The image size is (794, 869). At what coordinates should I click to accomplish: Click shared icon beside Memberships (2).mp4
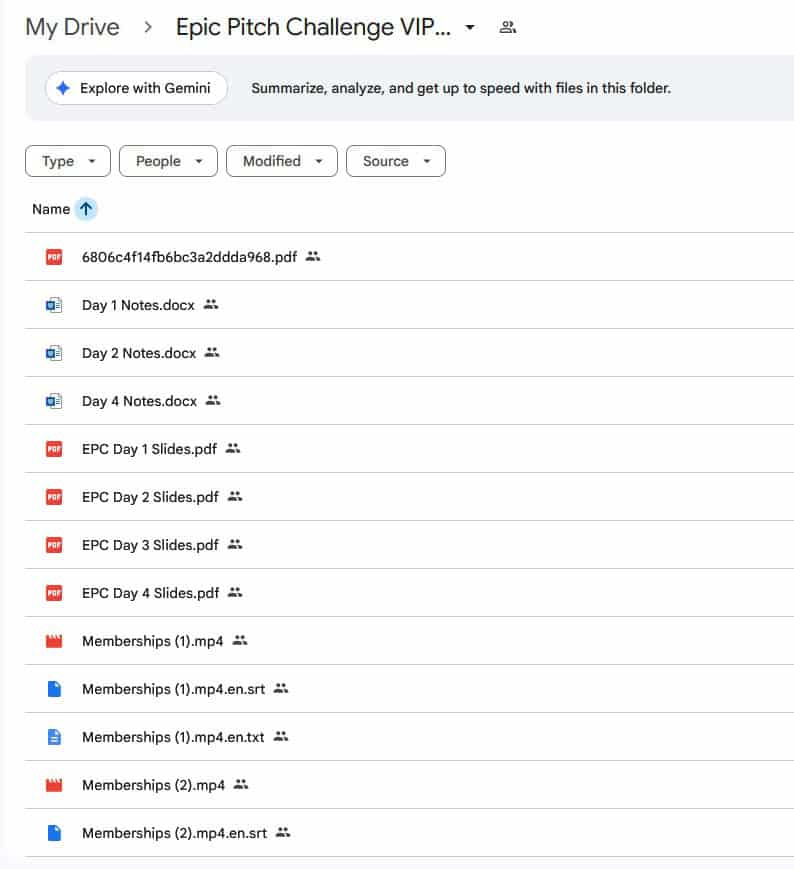coord(241,784)
